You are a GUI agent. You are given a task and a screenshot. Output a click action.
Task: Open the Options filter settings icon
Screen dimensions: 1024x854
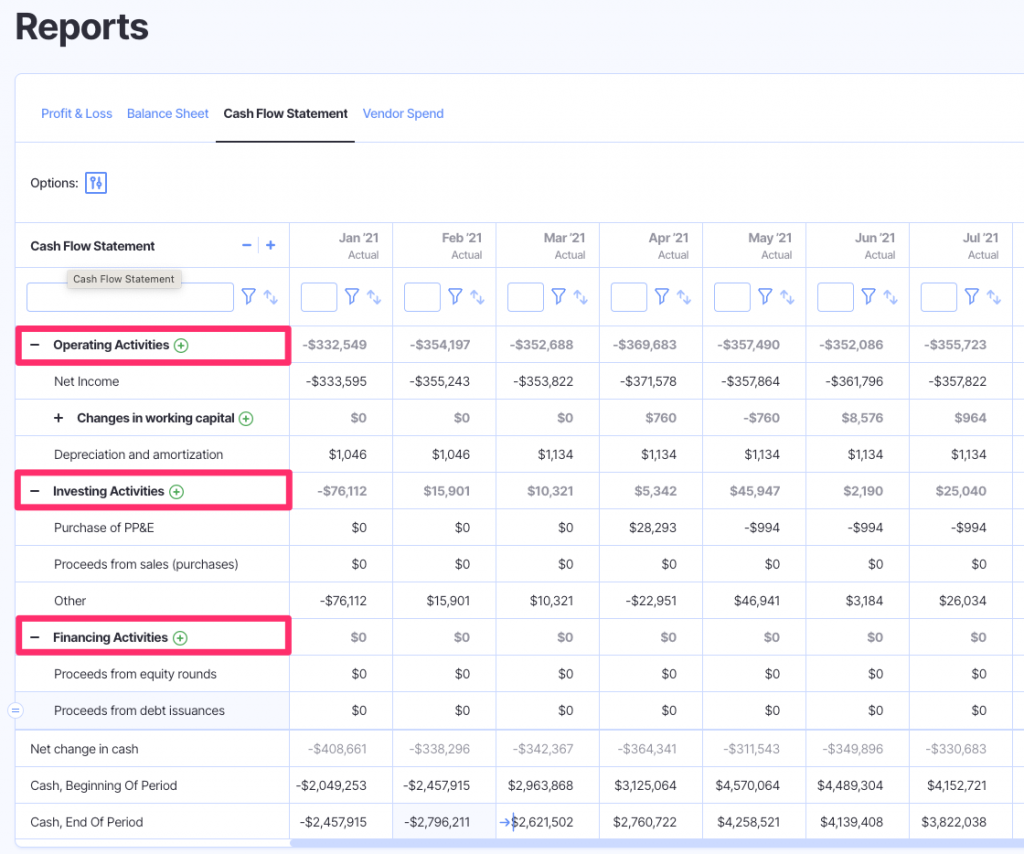[x=95, y=182]
